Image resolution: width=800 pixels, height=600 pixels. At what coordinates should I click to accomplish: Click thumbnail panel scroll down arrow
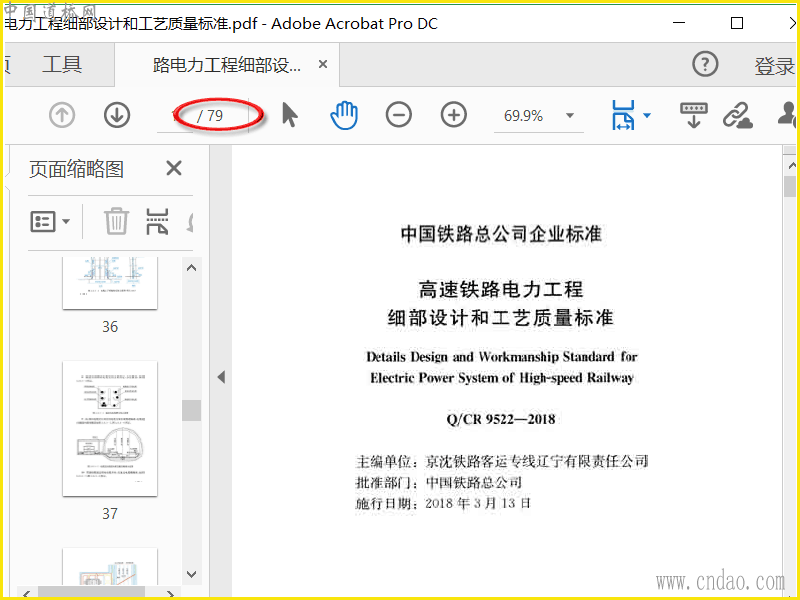[x=191, y=574]
